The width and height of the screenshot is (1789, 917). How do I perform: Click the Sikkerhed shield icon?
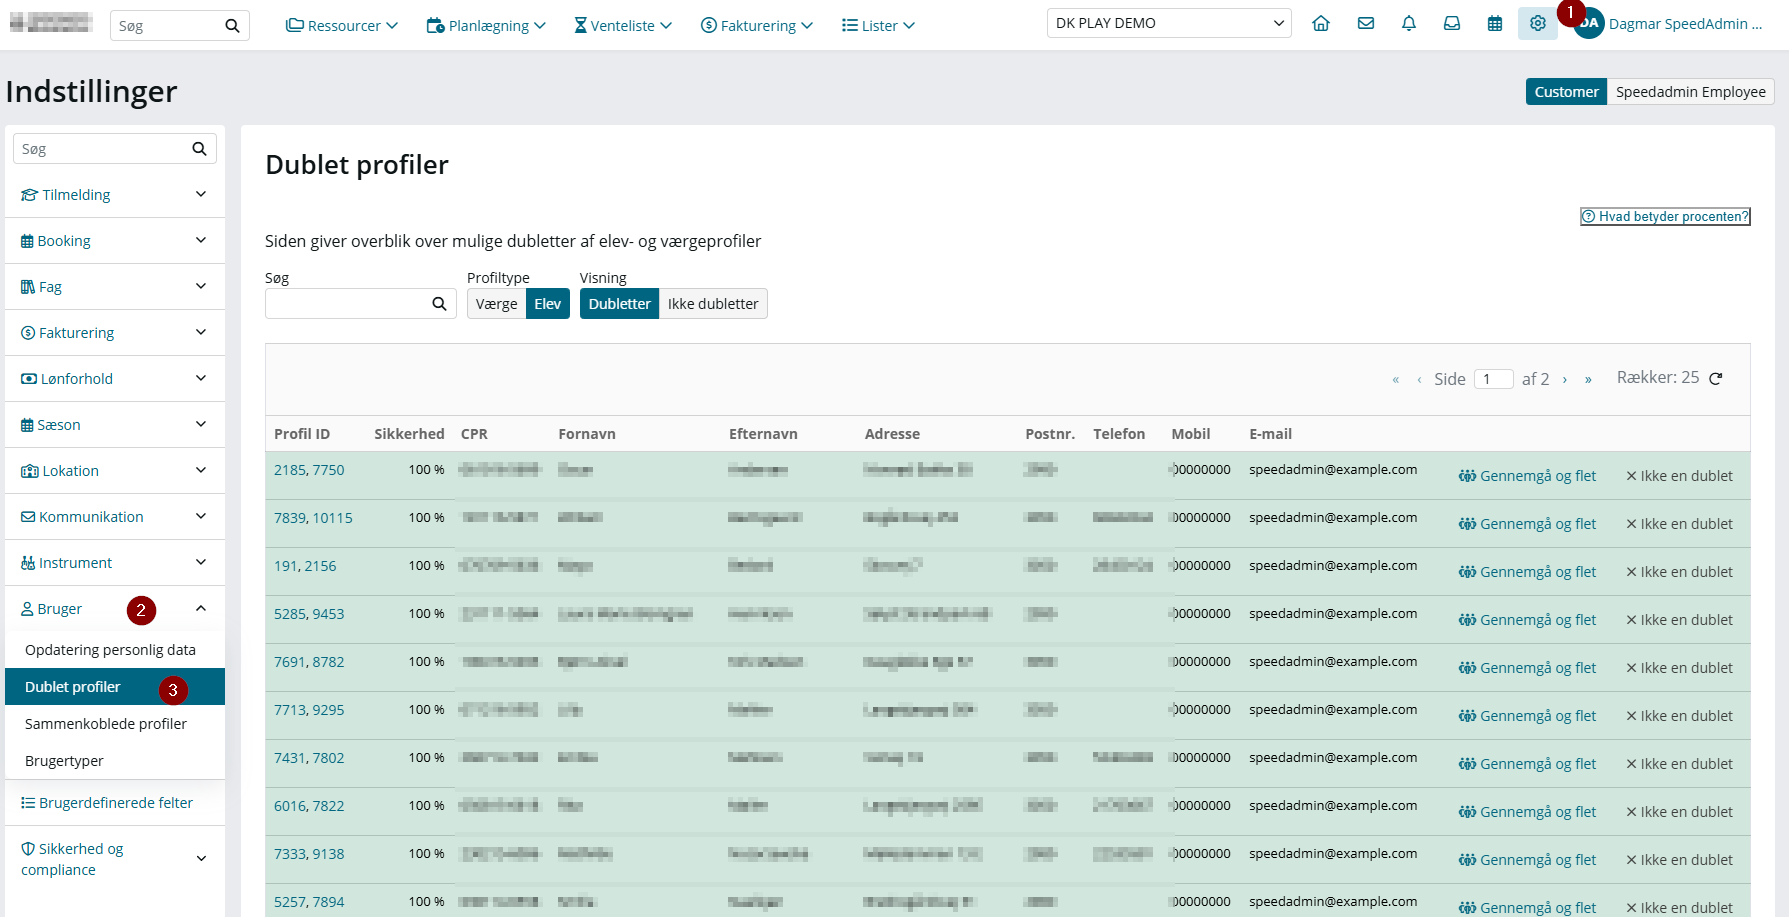pos(28,849)
